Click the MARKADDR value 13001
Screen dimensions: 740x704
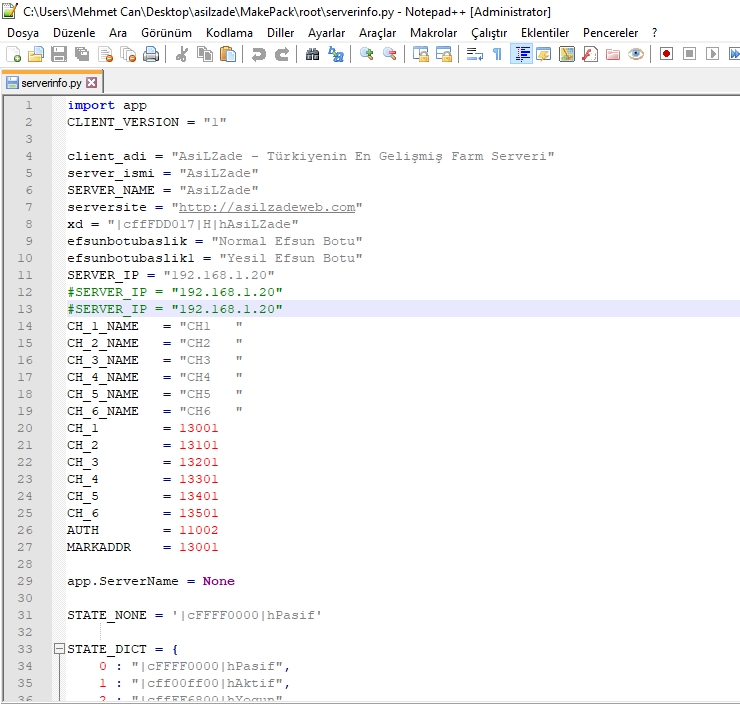[199, 547]
